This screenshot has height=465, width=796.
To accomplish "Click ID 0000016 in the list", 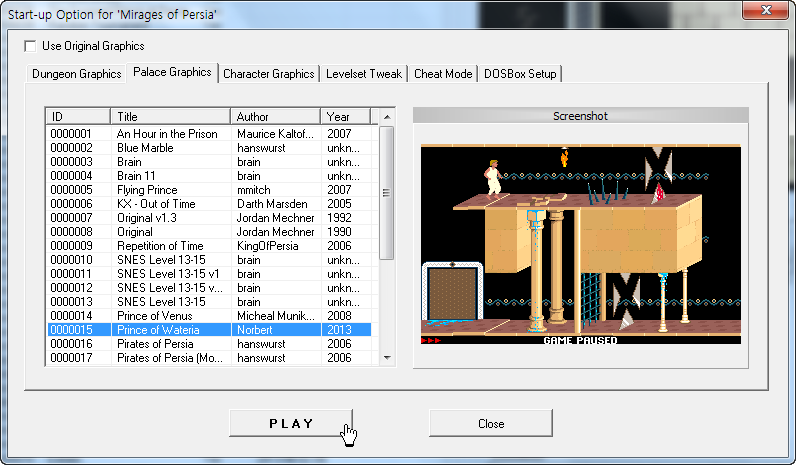I will 72,344.
